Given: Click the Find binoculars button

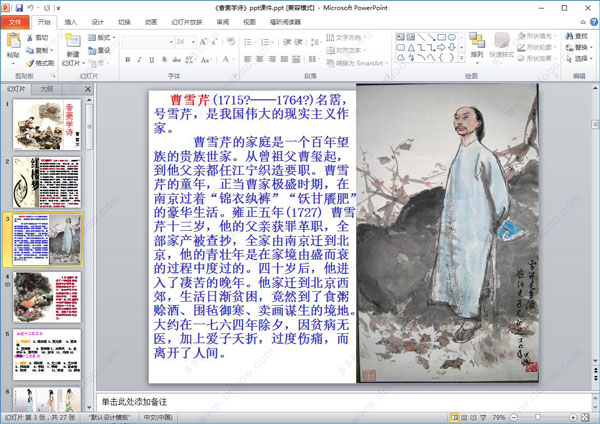Looking at the screenshot, I should [577, 36].
